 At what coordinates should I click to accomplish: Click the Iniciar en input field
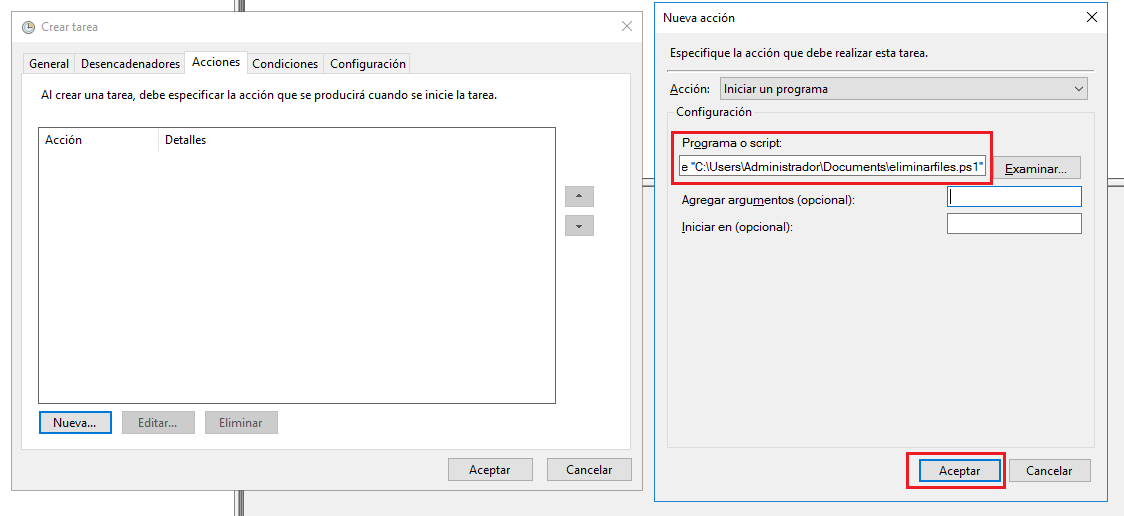[x=1014, y=224]
